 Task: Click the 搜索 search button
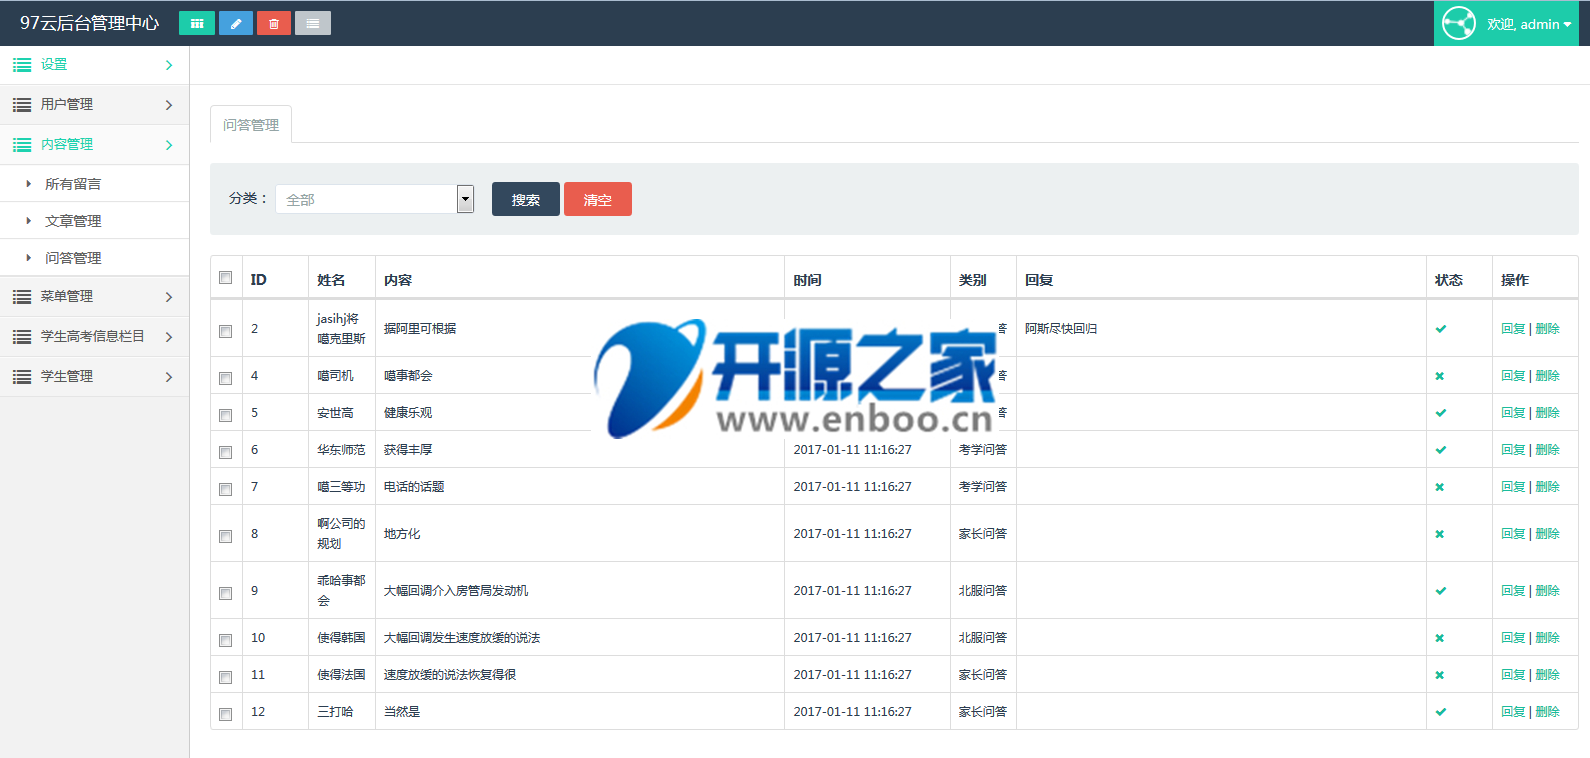[526, 199]
